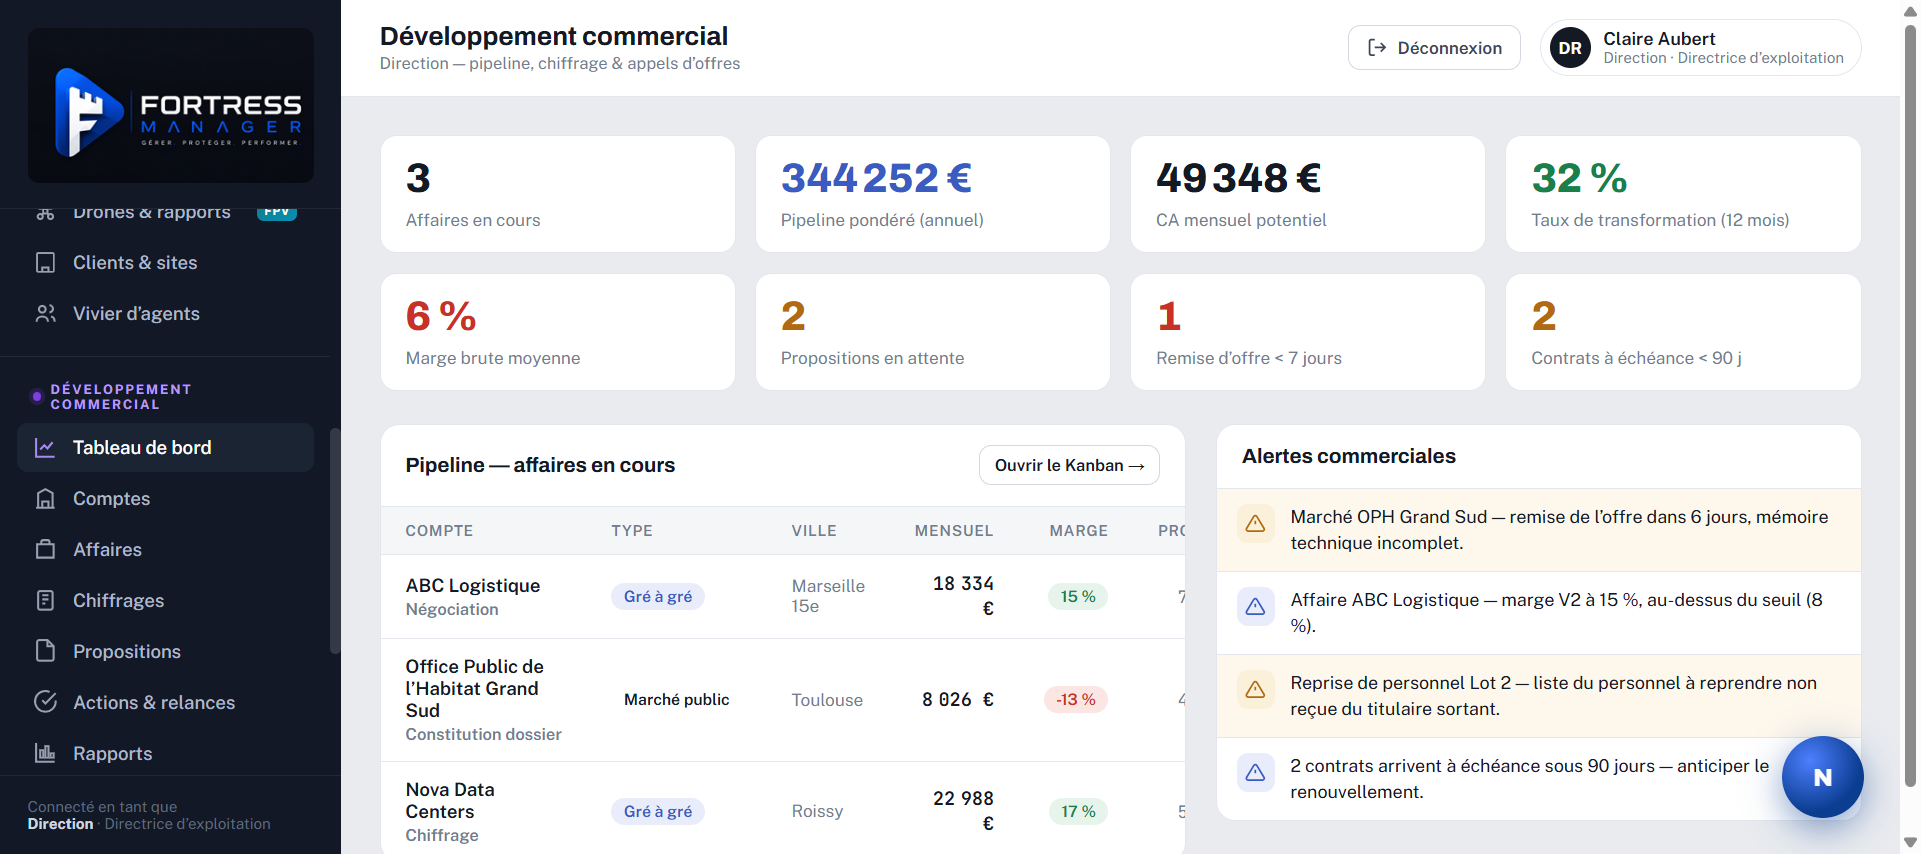1921x854 pixels.
Task: Click the Marge brute moyenne card
Action: click(x=557, y=332)
